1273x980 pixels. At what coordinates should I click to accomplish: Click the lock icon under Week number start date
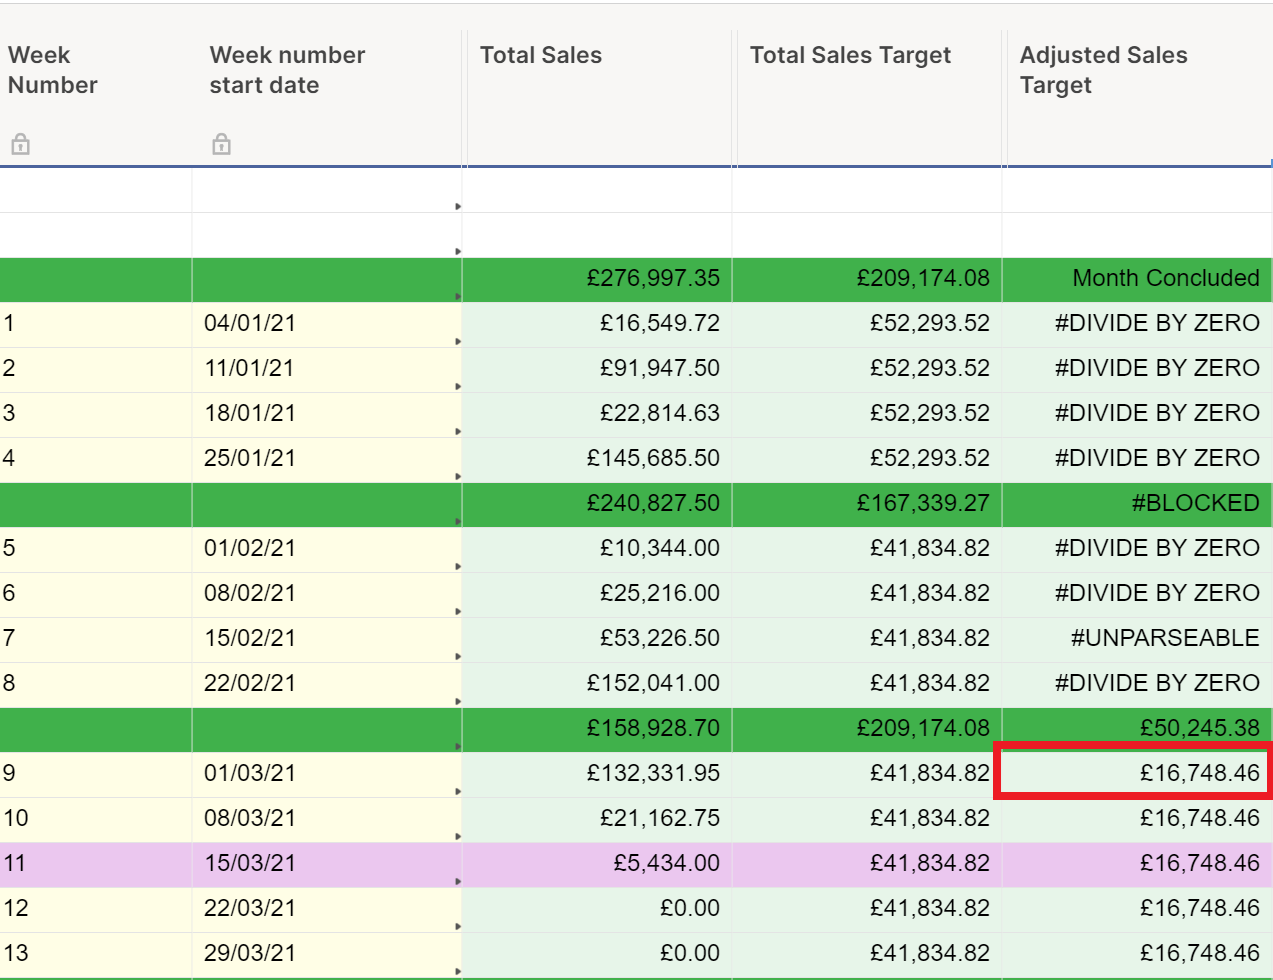tap(221, 145)
